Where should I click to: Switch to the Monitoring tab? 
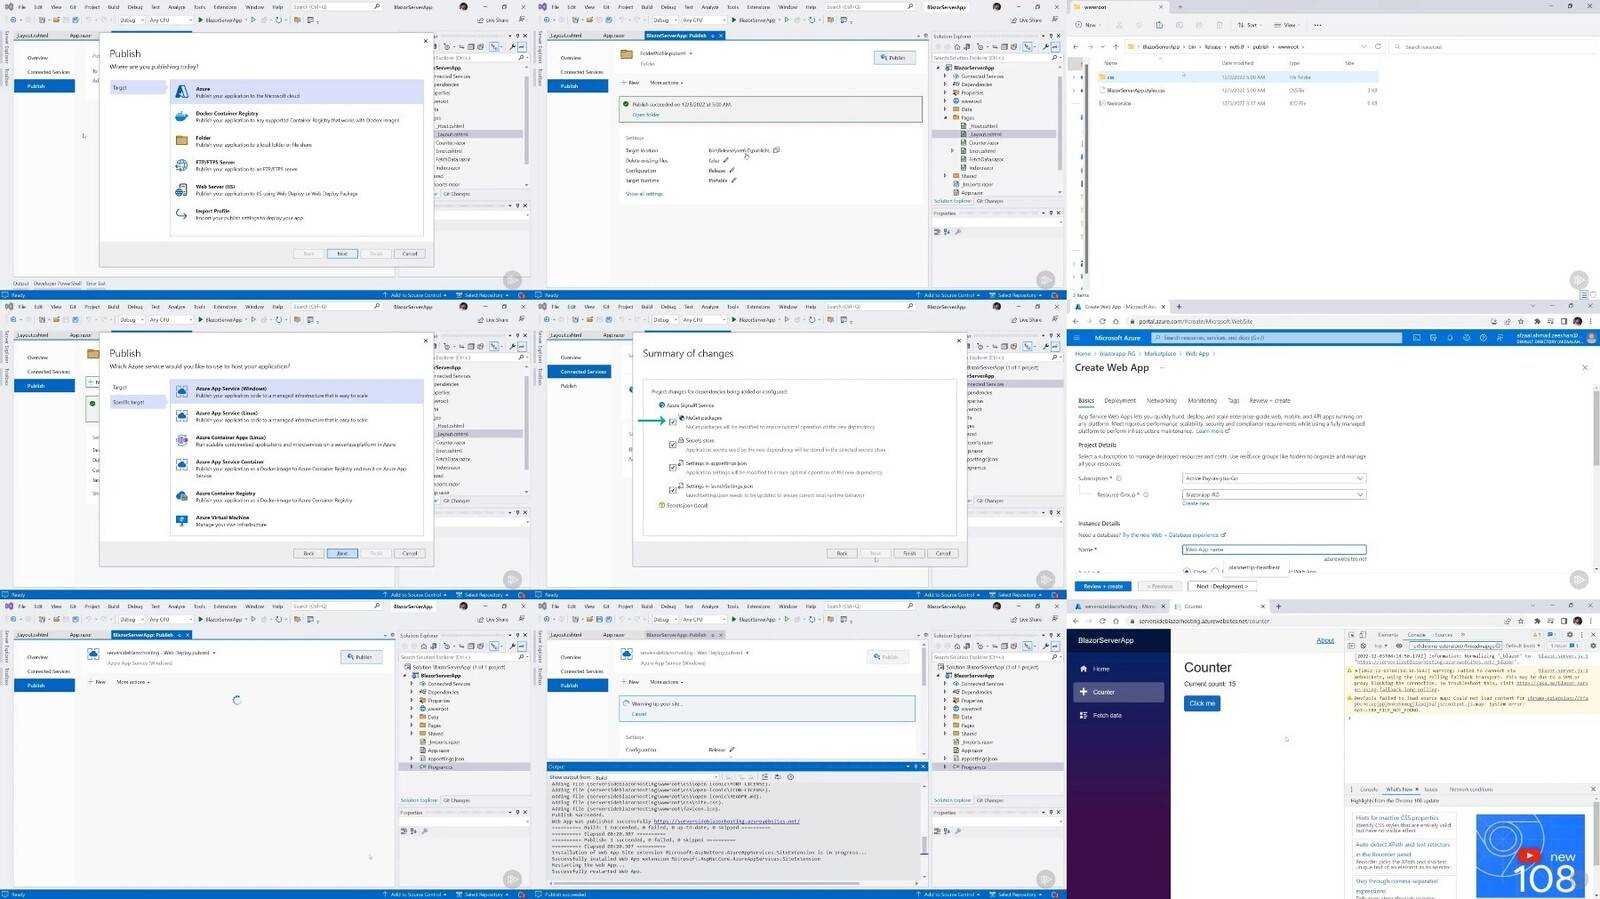1202,401
